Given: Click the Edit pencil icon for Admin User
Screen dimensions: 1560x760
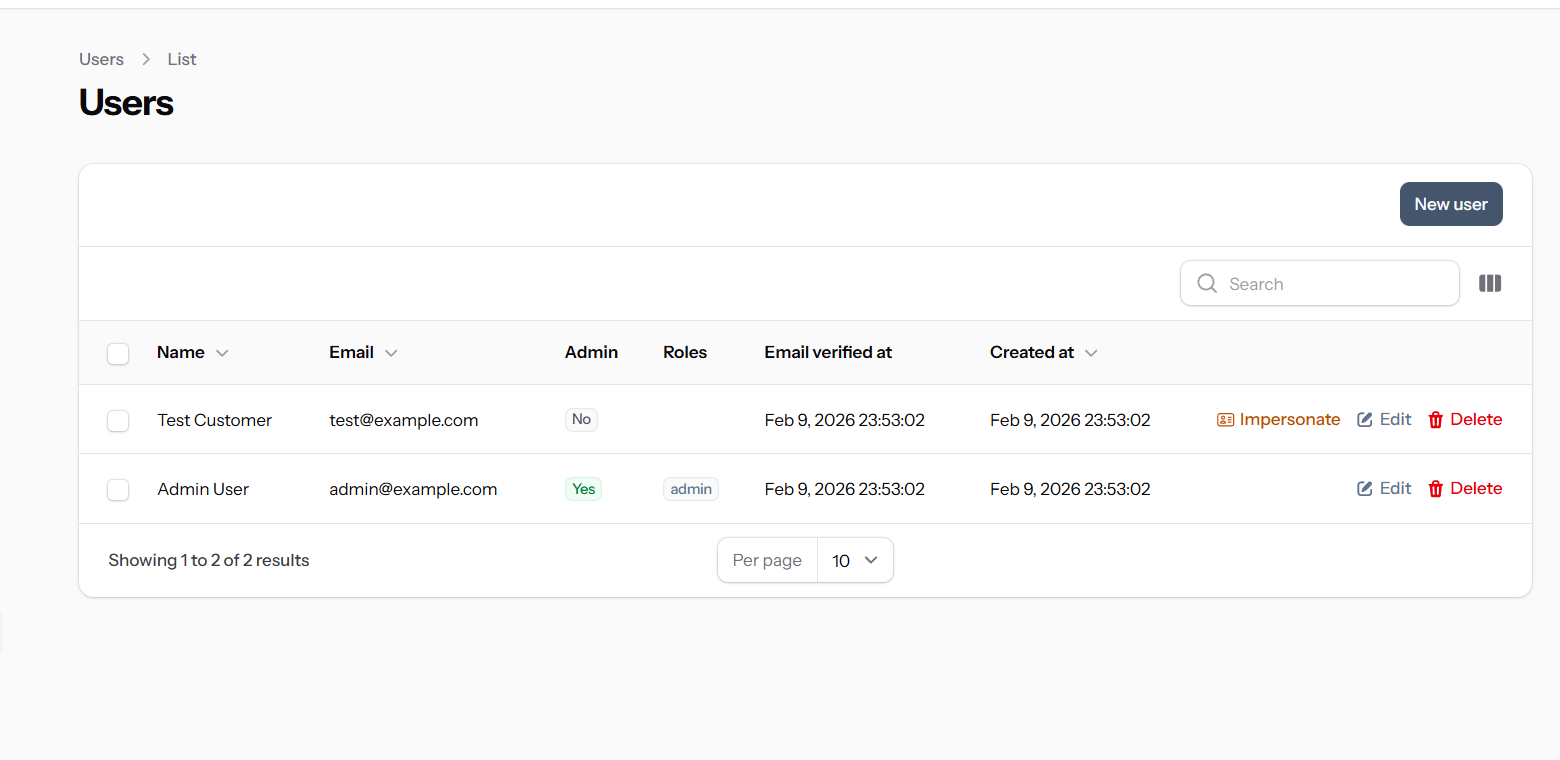Looking at the screenshot, I should pos(1363,488).
